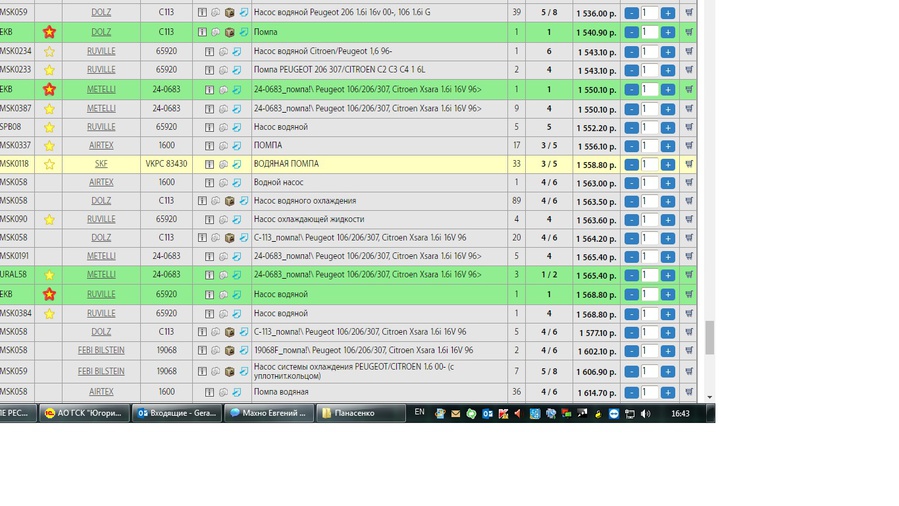Switch to 'АО ГСК Югори...' taskbar window
Image resolution: width=899 pixels, height=506 pixels.
[84, 413]
